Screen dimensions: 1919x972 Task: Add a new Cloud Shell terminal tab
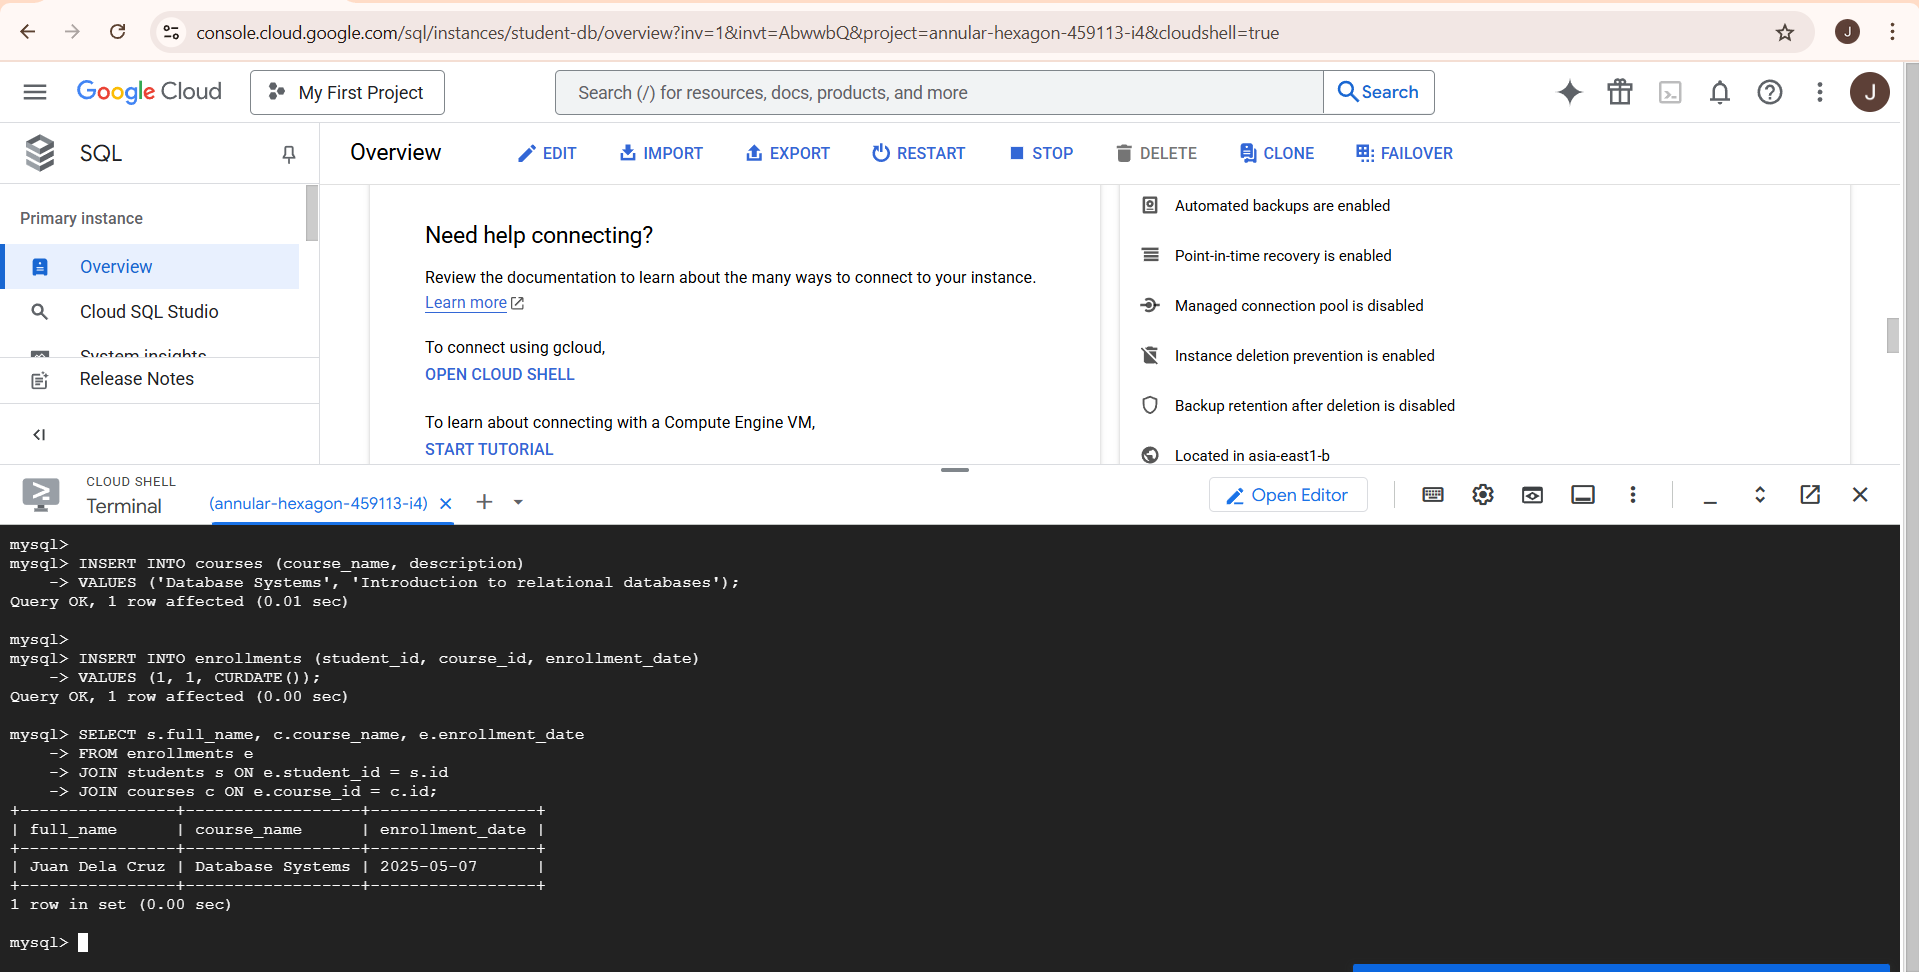pyautogui.click(x=484, y=502)
